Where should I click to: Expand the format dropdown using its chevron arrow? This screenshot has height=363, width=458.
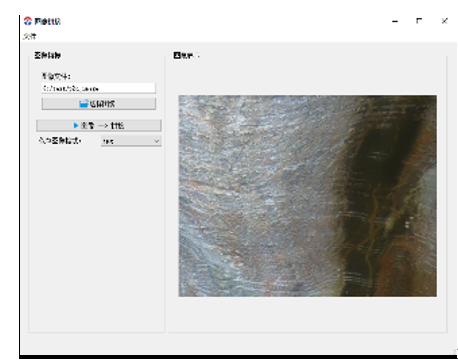pyautogui.click(x=157, y=141)
